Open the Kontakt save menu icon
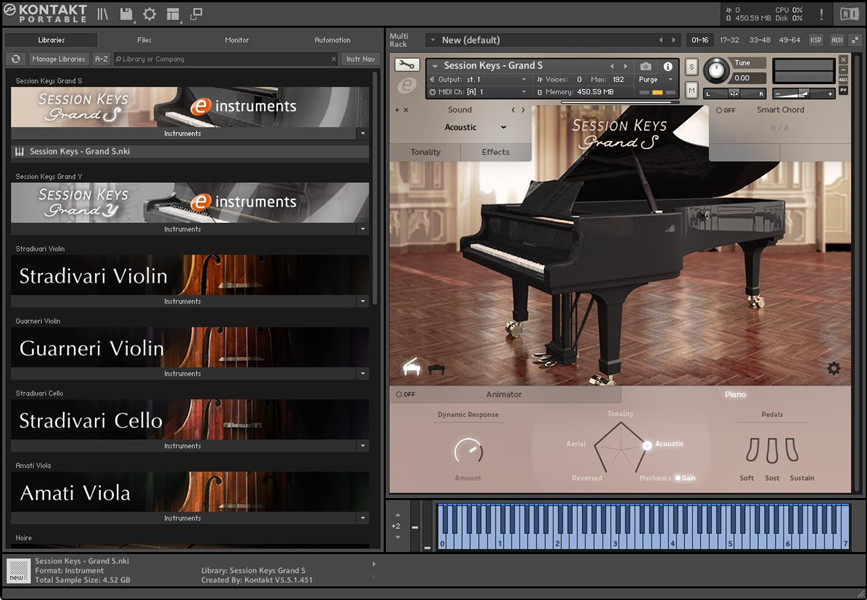 pyautogui.click(x=126, y=14)
